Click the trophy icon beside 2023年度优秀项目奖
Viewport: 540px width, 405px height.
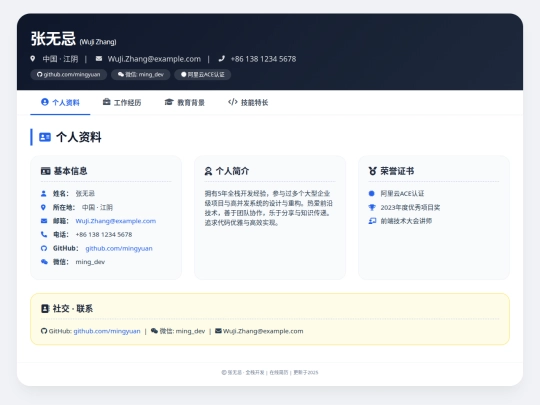point(372,207)
